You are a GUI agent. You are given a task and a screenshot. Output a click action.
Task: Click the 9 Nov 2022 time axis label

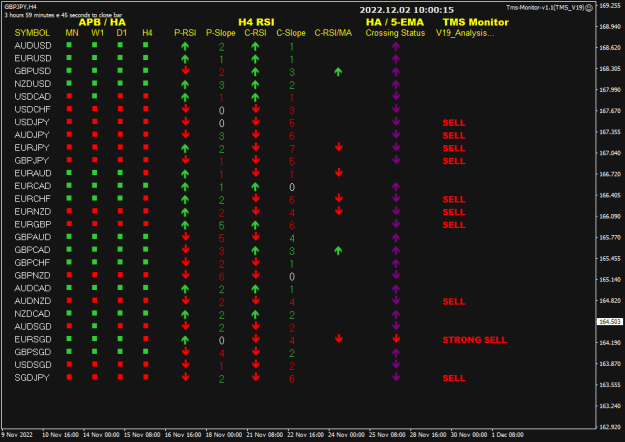click(17, 435)
